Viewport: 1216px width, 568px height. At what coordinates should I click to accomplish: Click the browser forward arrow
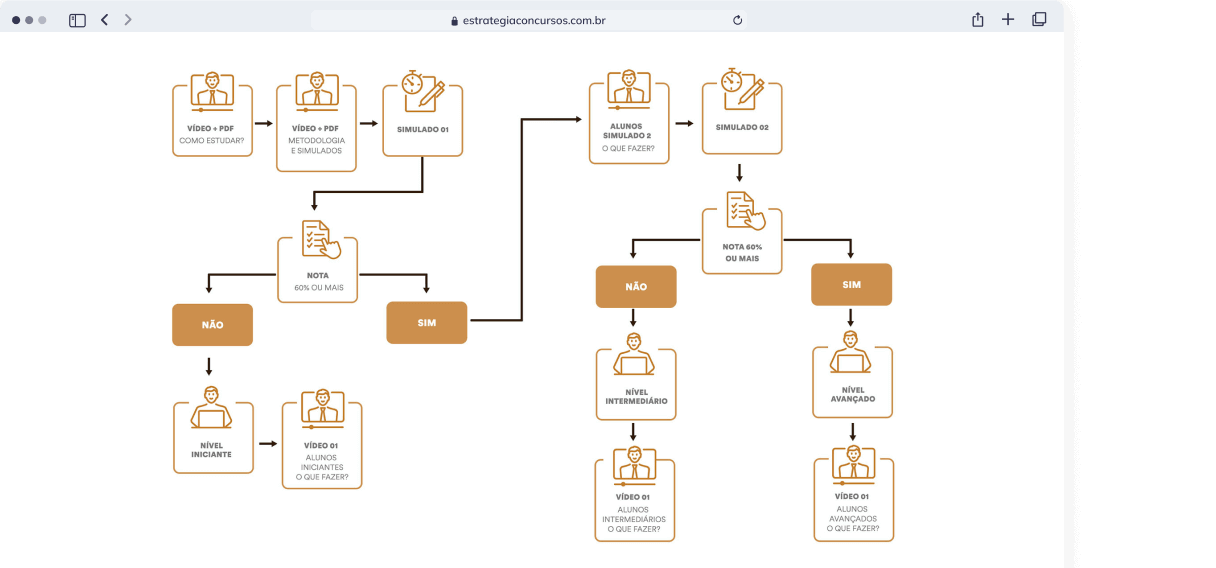[x=128, y=20]
